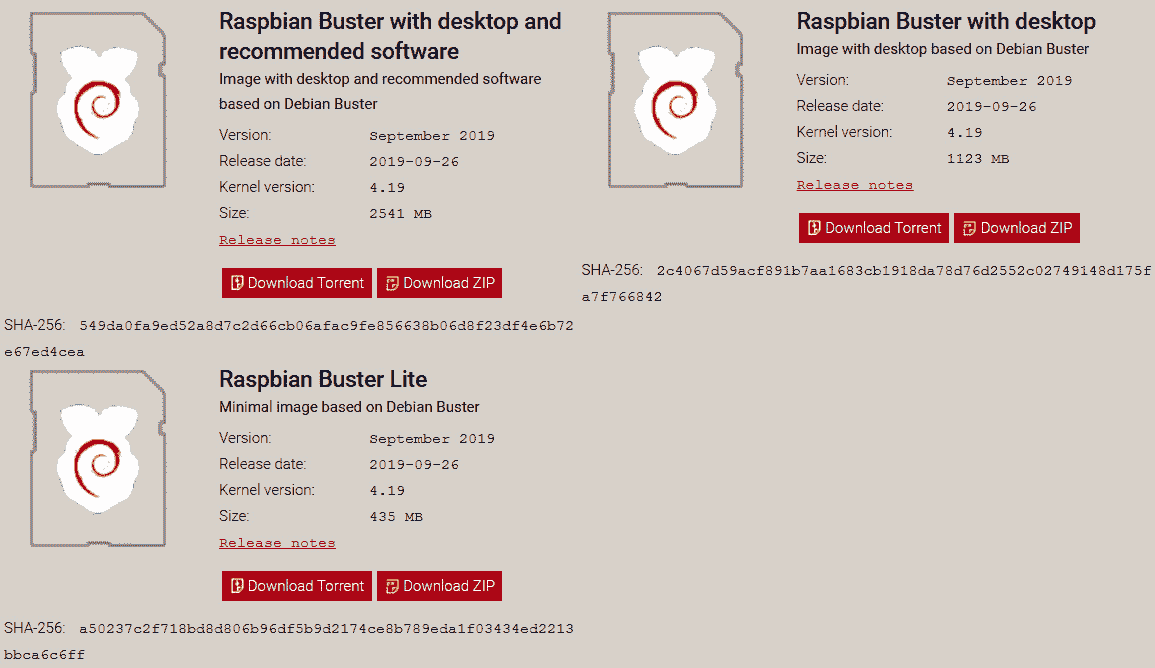Image resolution: width=1155 pixels, height=668 pixels.
Task: Click the ZIP icon in Raspbian Buster with desktop ZIP button
Action: pyautogui.click(x=969, y=227)
